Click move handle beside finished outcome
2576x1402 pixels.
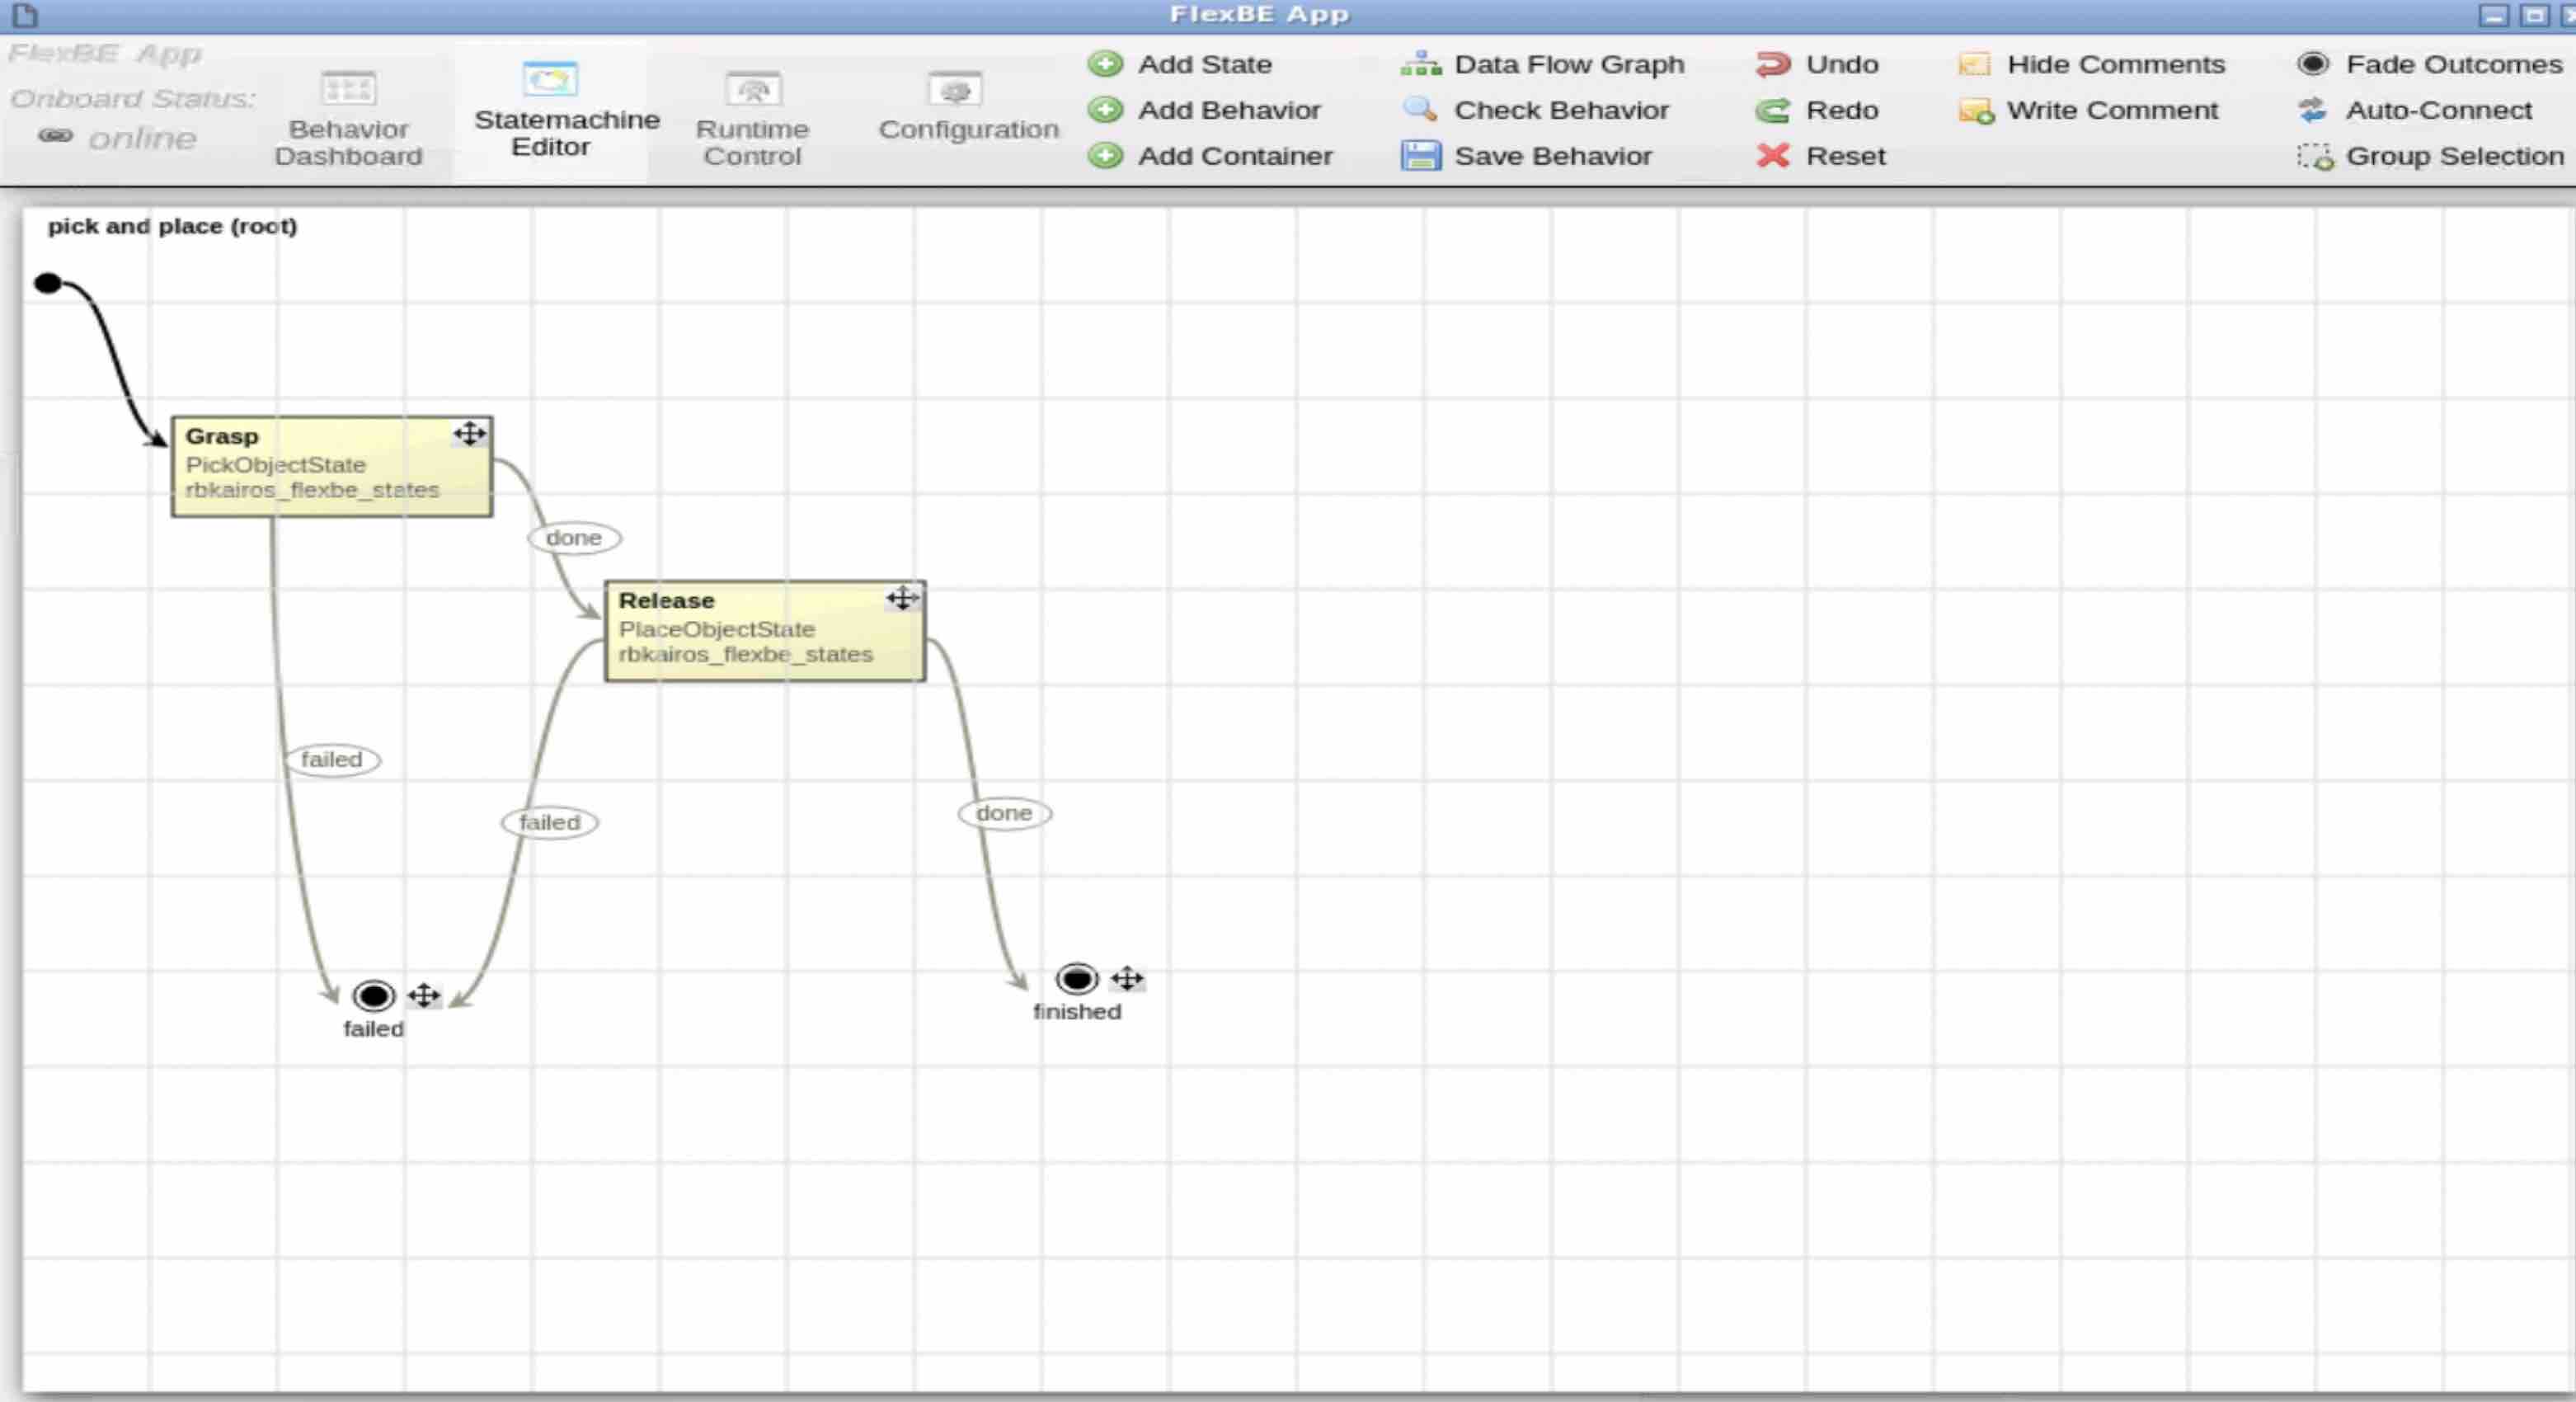pyautogui.click(x=1127, y=979)
